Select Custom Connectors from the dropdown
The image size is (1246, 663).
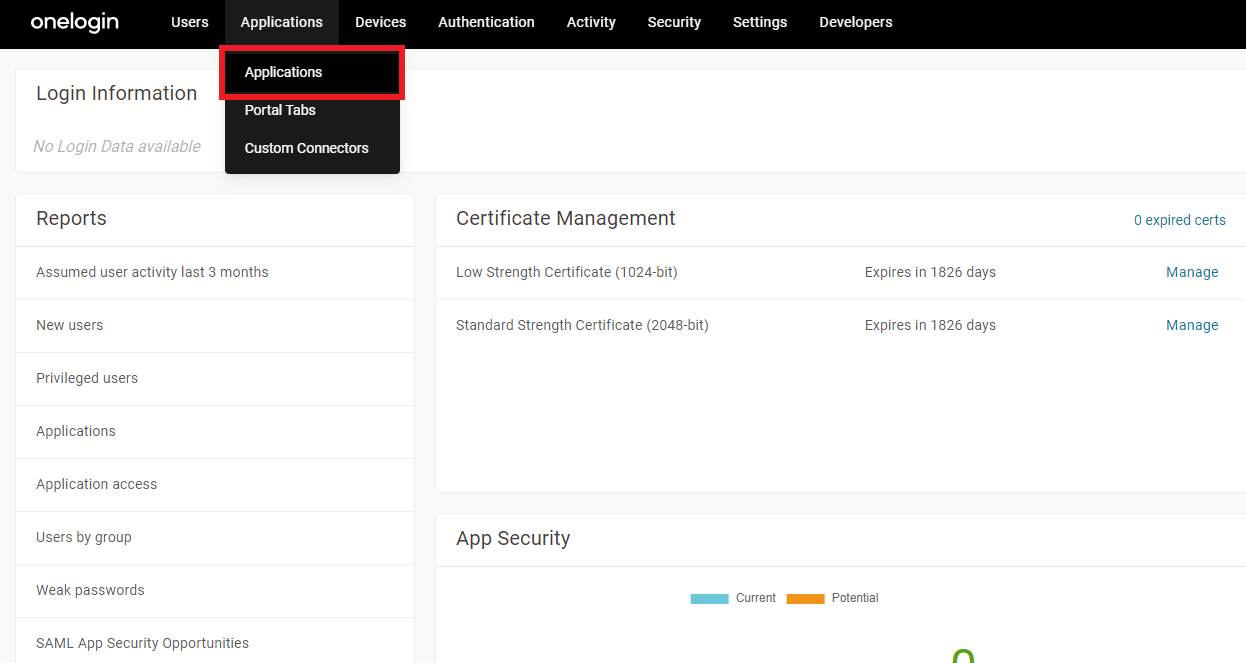(306, 147)
